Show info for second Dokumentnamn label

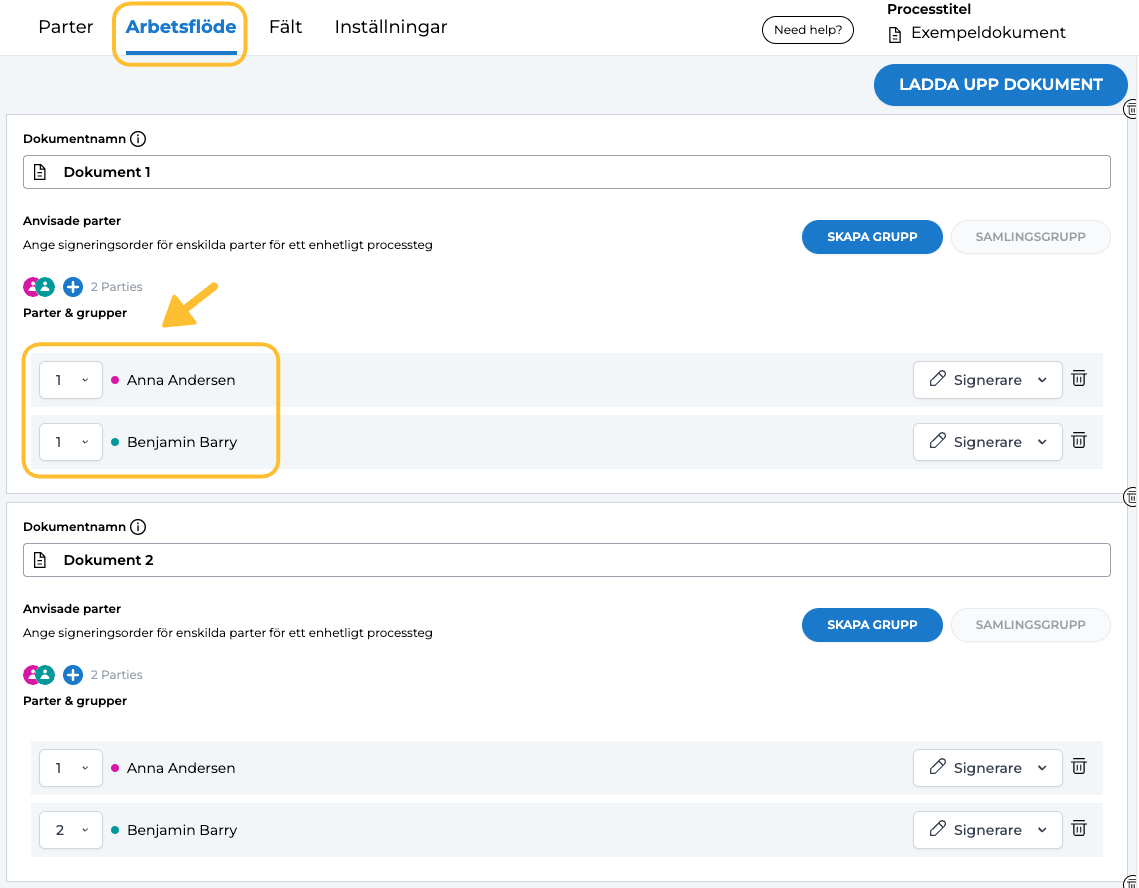[x=139, y=527]
